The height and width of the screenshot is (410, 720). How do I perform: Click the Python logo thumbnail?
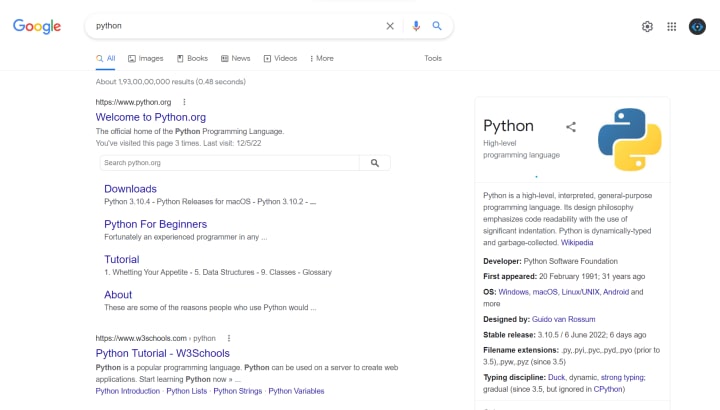tap(629, 140)
